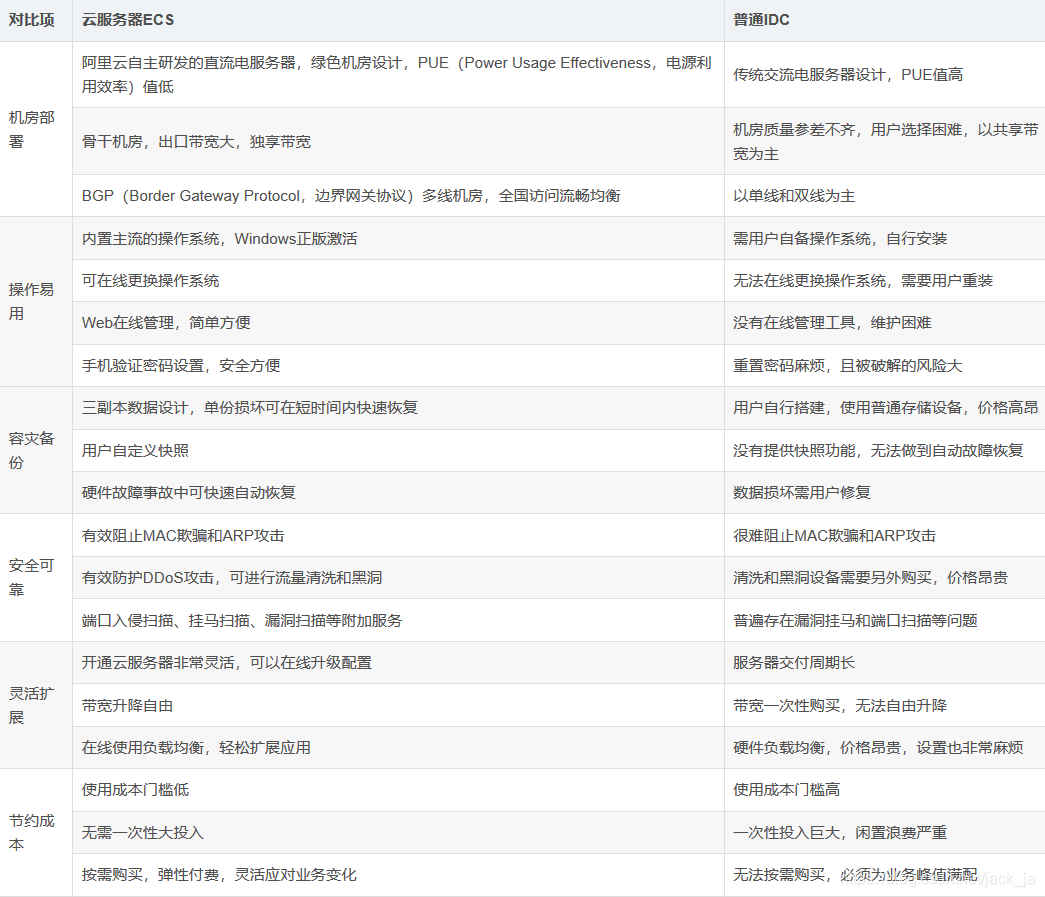Click the cell 无法在线更换操作系统，需要用户重装

click(885, 281)
